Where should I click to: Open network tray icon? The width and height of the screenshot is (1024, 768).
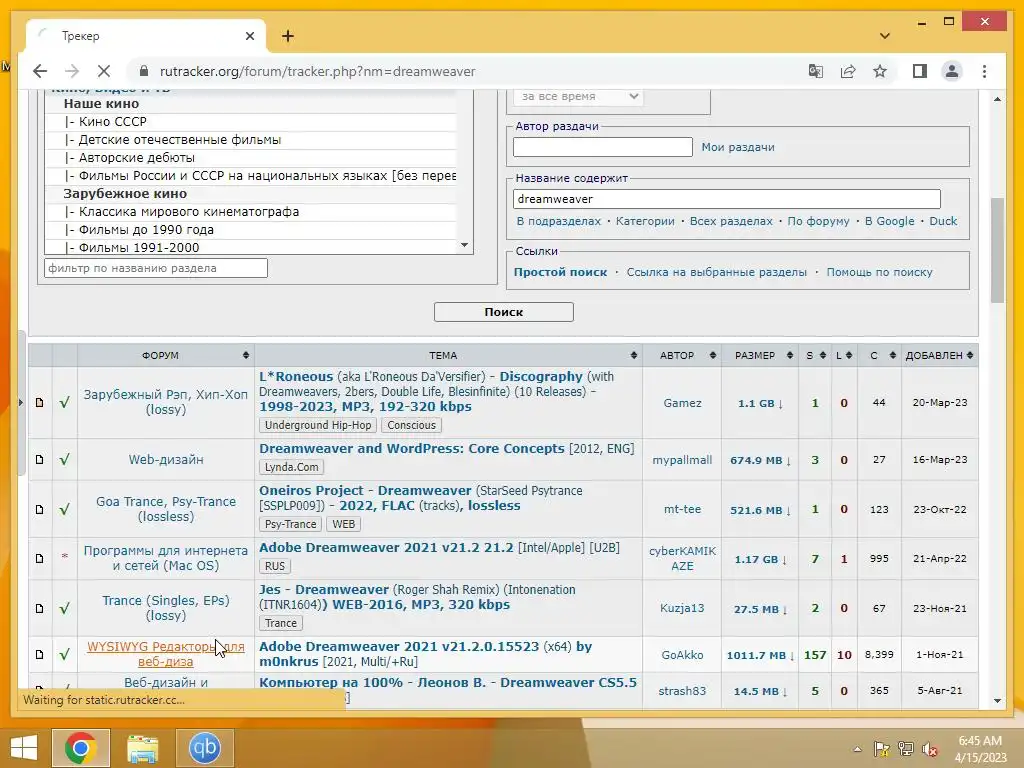[x=906, y=750]
